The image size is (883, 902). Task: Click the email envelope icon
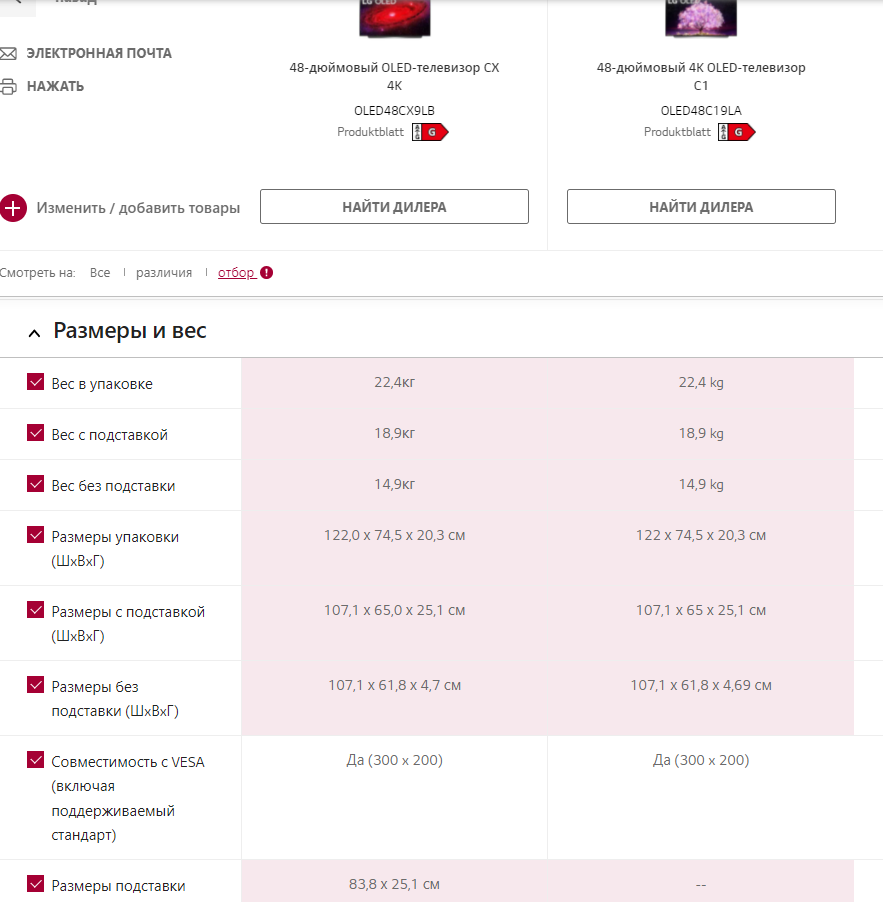pyautogui.click(x=8, y=53)
